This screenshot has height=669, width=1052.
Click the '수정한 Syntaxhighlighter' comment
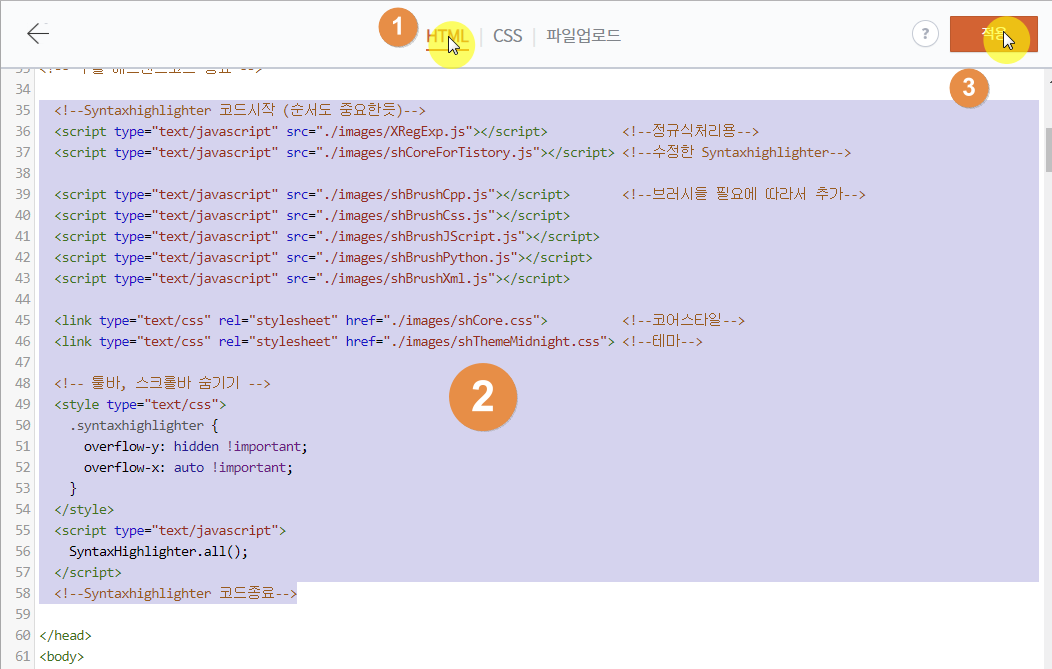tap(737, 152)
